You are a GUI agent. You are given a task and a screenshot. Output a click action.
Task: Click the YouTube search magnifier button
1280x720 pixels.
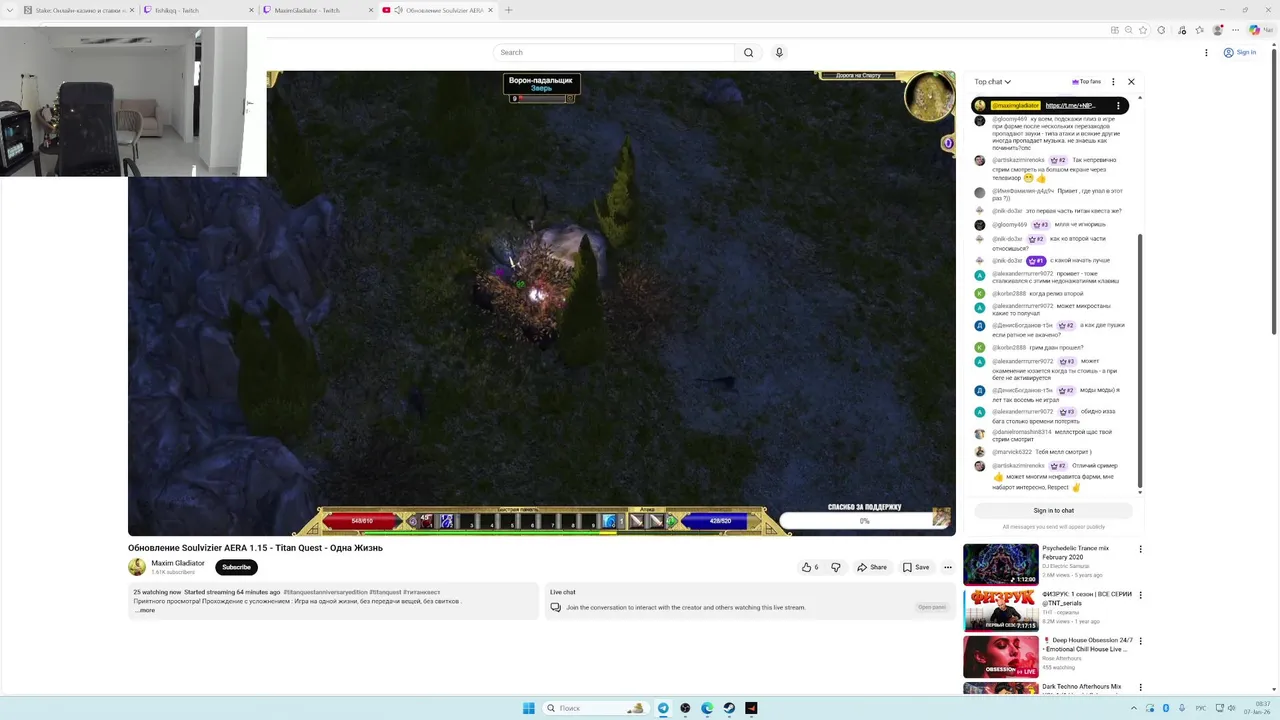[x=748, y=52]
